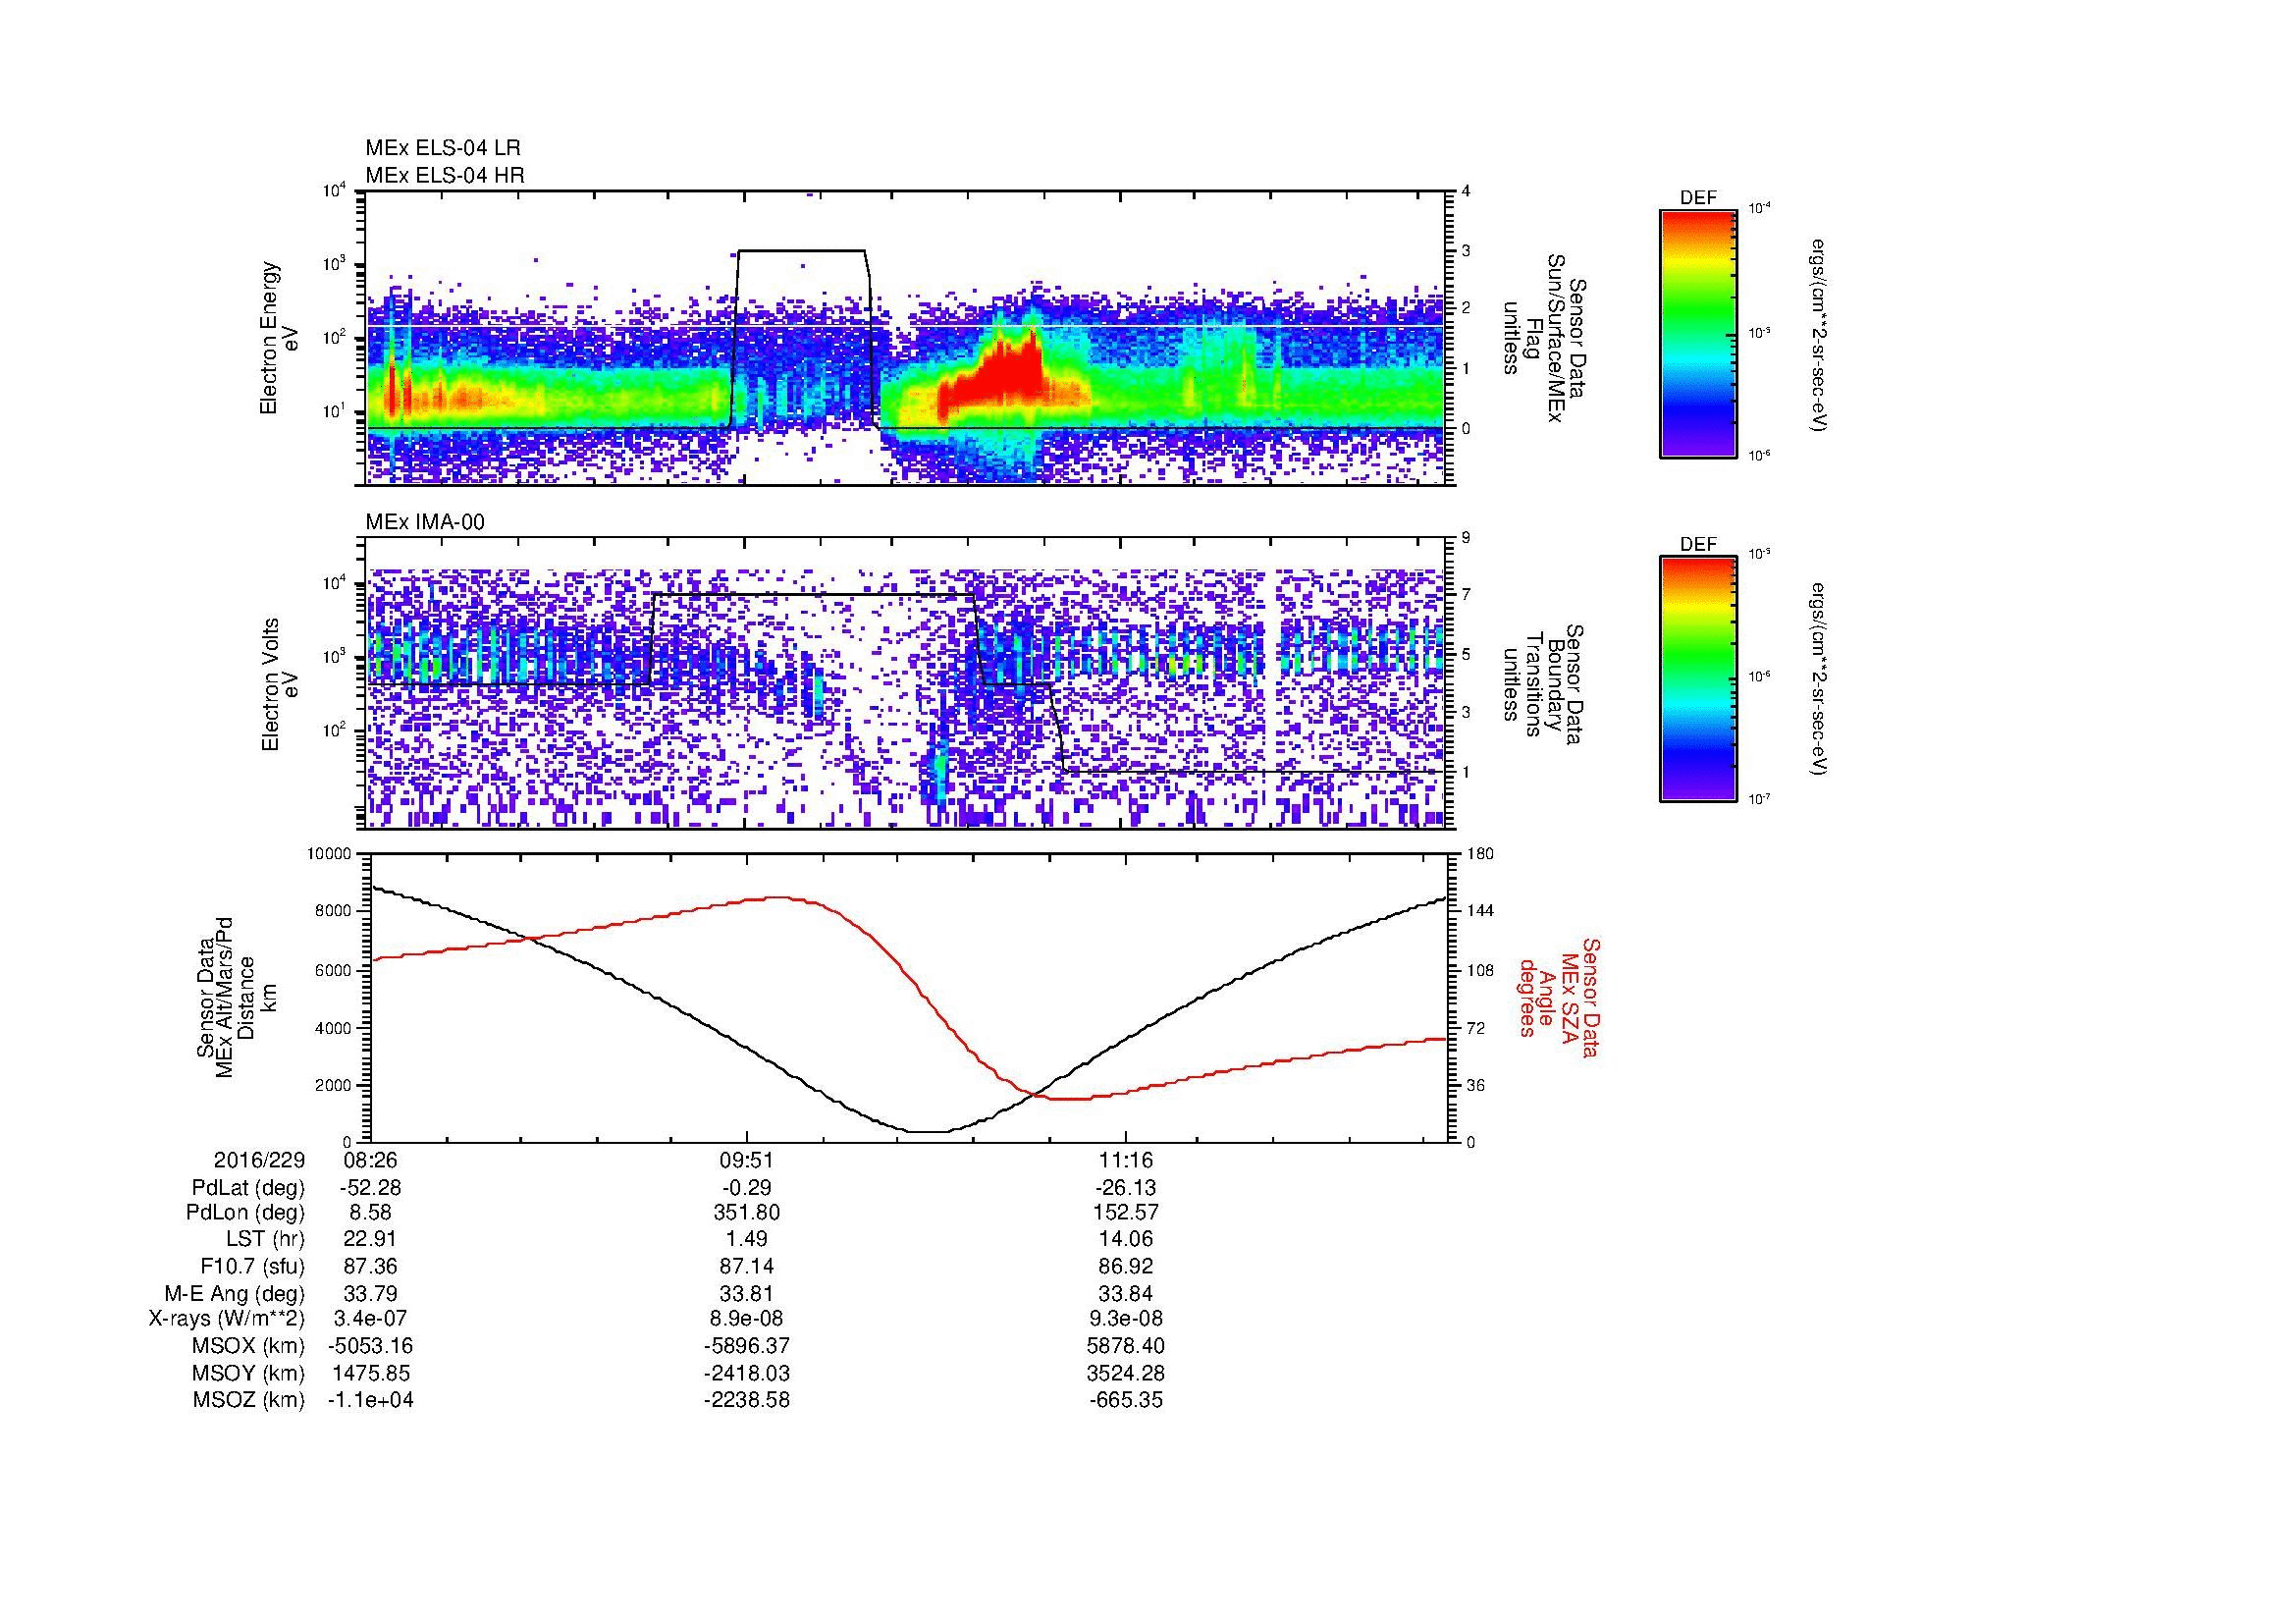Click the 'MEx ELS-04 LR' plot title
2296x1623 pixels.
443,148
